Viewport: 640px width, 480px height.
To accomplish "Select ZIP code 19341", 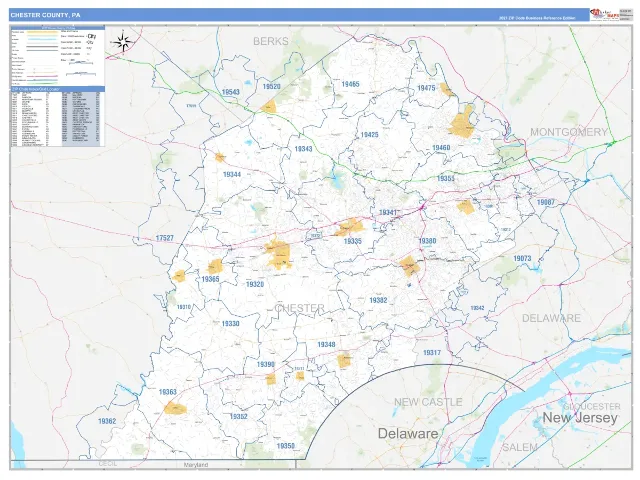I will (x=388, y=212).
